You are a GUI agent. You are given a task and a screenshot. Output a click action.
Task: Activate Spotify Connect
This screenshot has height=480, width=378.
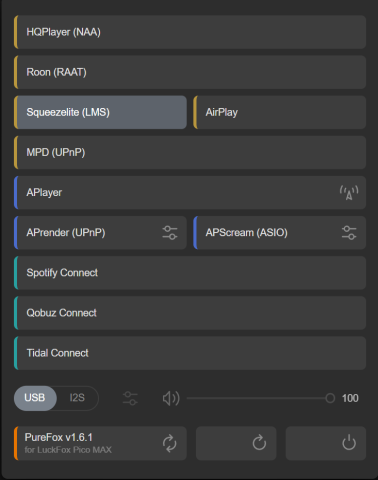coord(190,273)
